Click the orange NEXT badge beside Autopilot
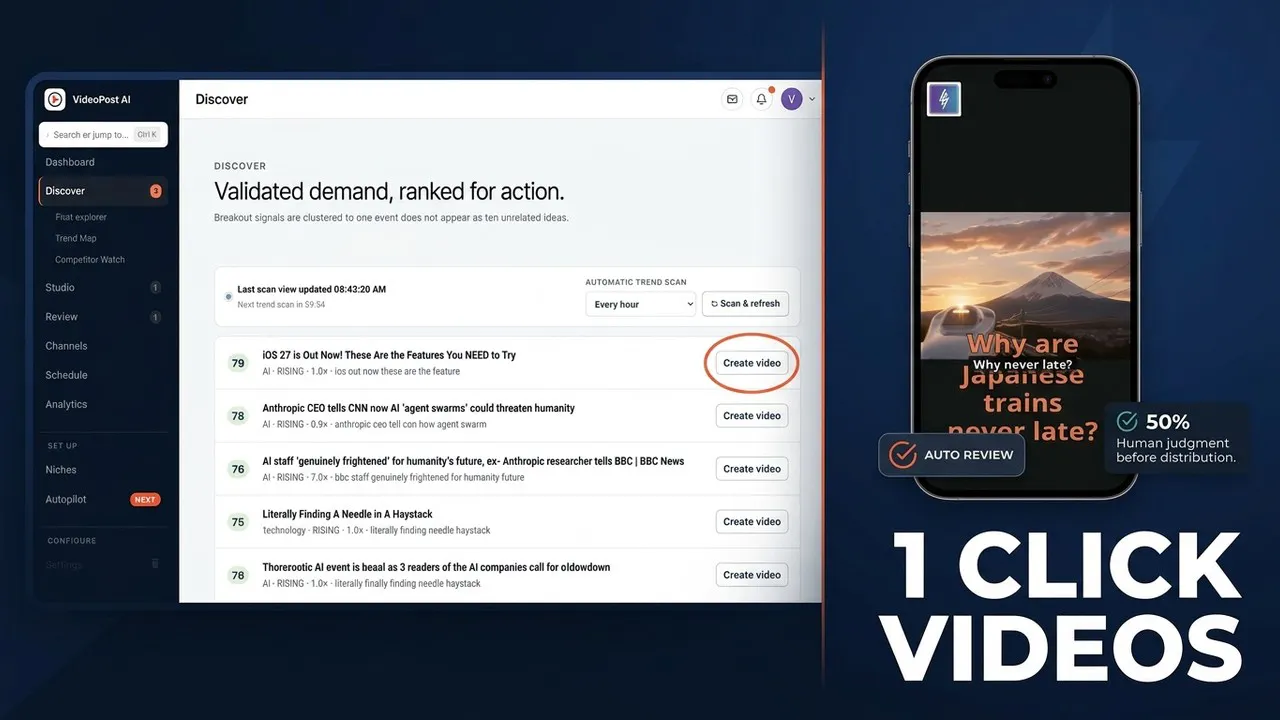 tap(145, 499)
